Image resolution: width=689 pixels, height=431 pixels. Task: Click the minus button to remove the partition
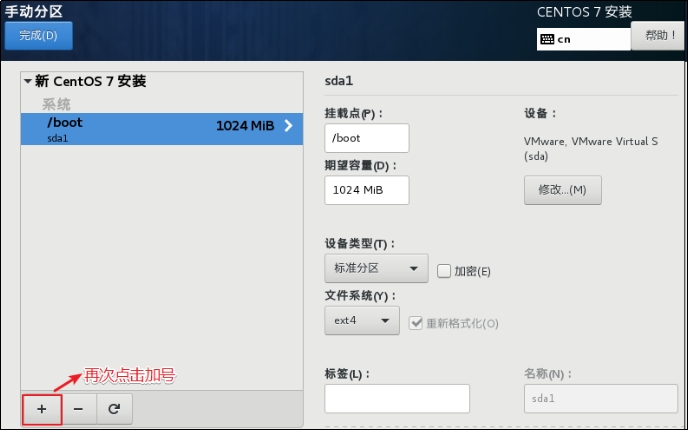78,409
